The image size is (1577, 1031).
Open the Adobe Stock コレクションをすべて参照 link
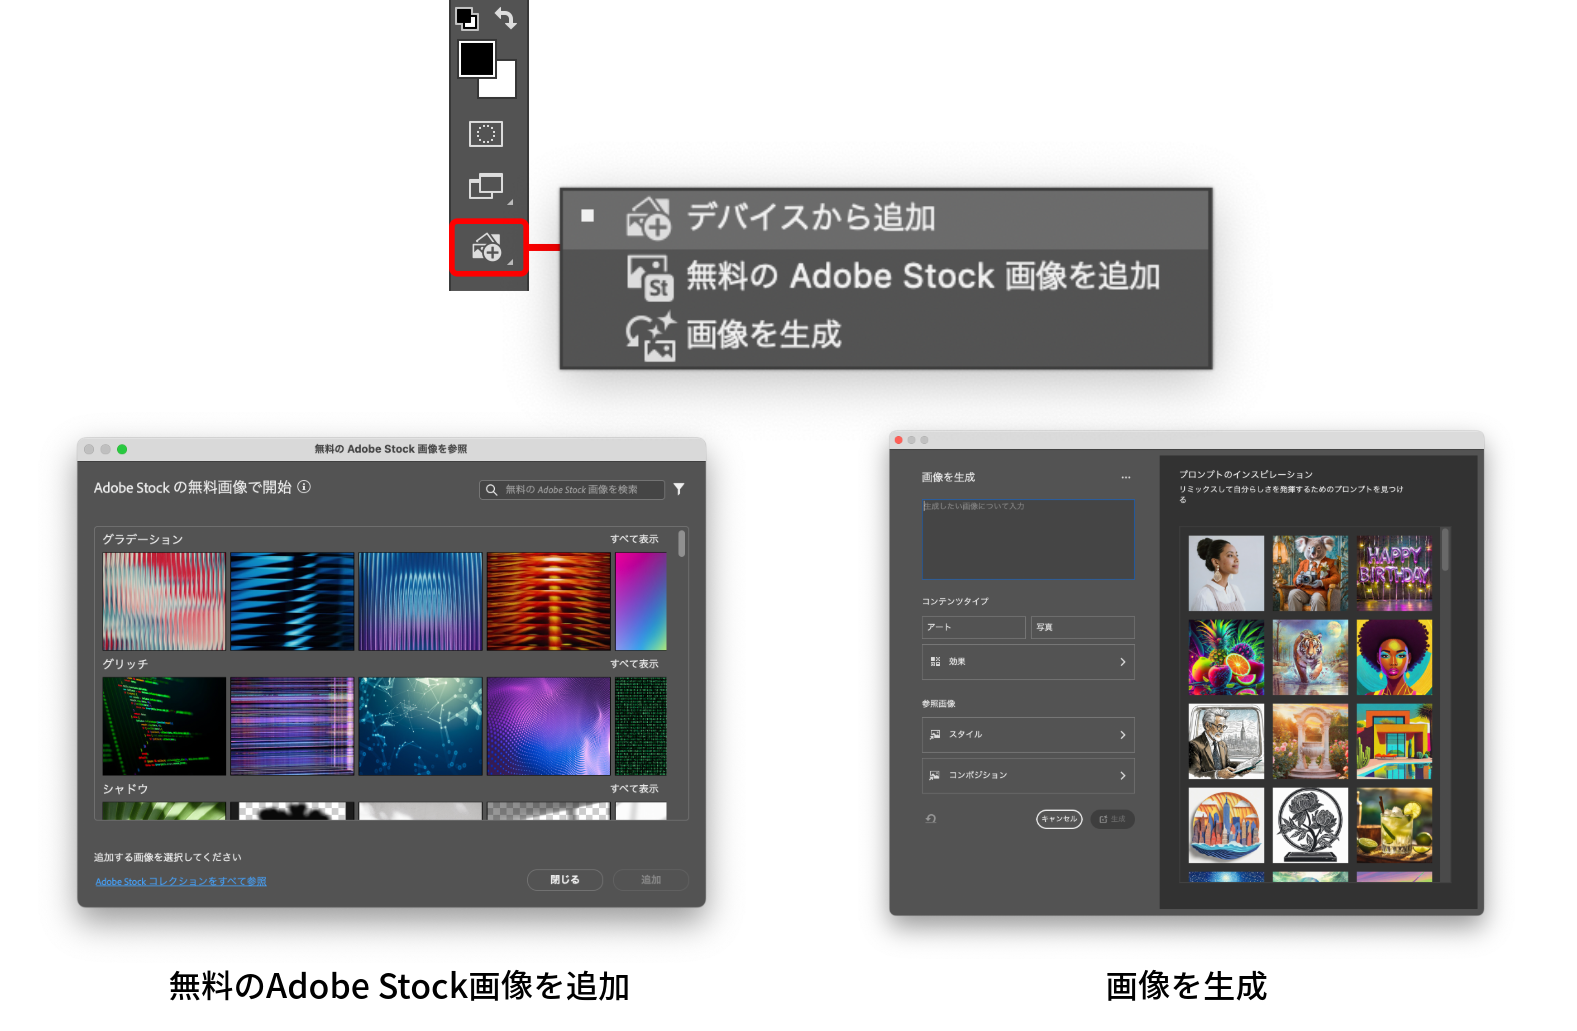tap(181, 882)
